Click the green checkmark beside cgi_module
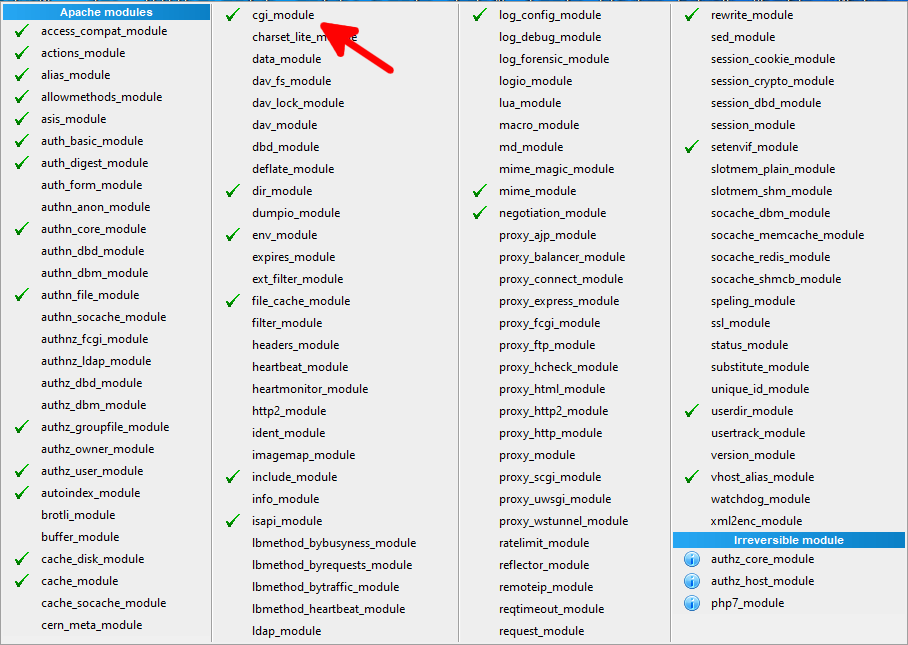This screenshot has width=908, height=645. point(232,15)
